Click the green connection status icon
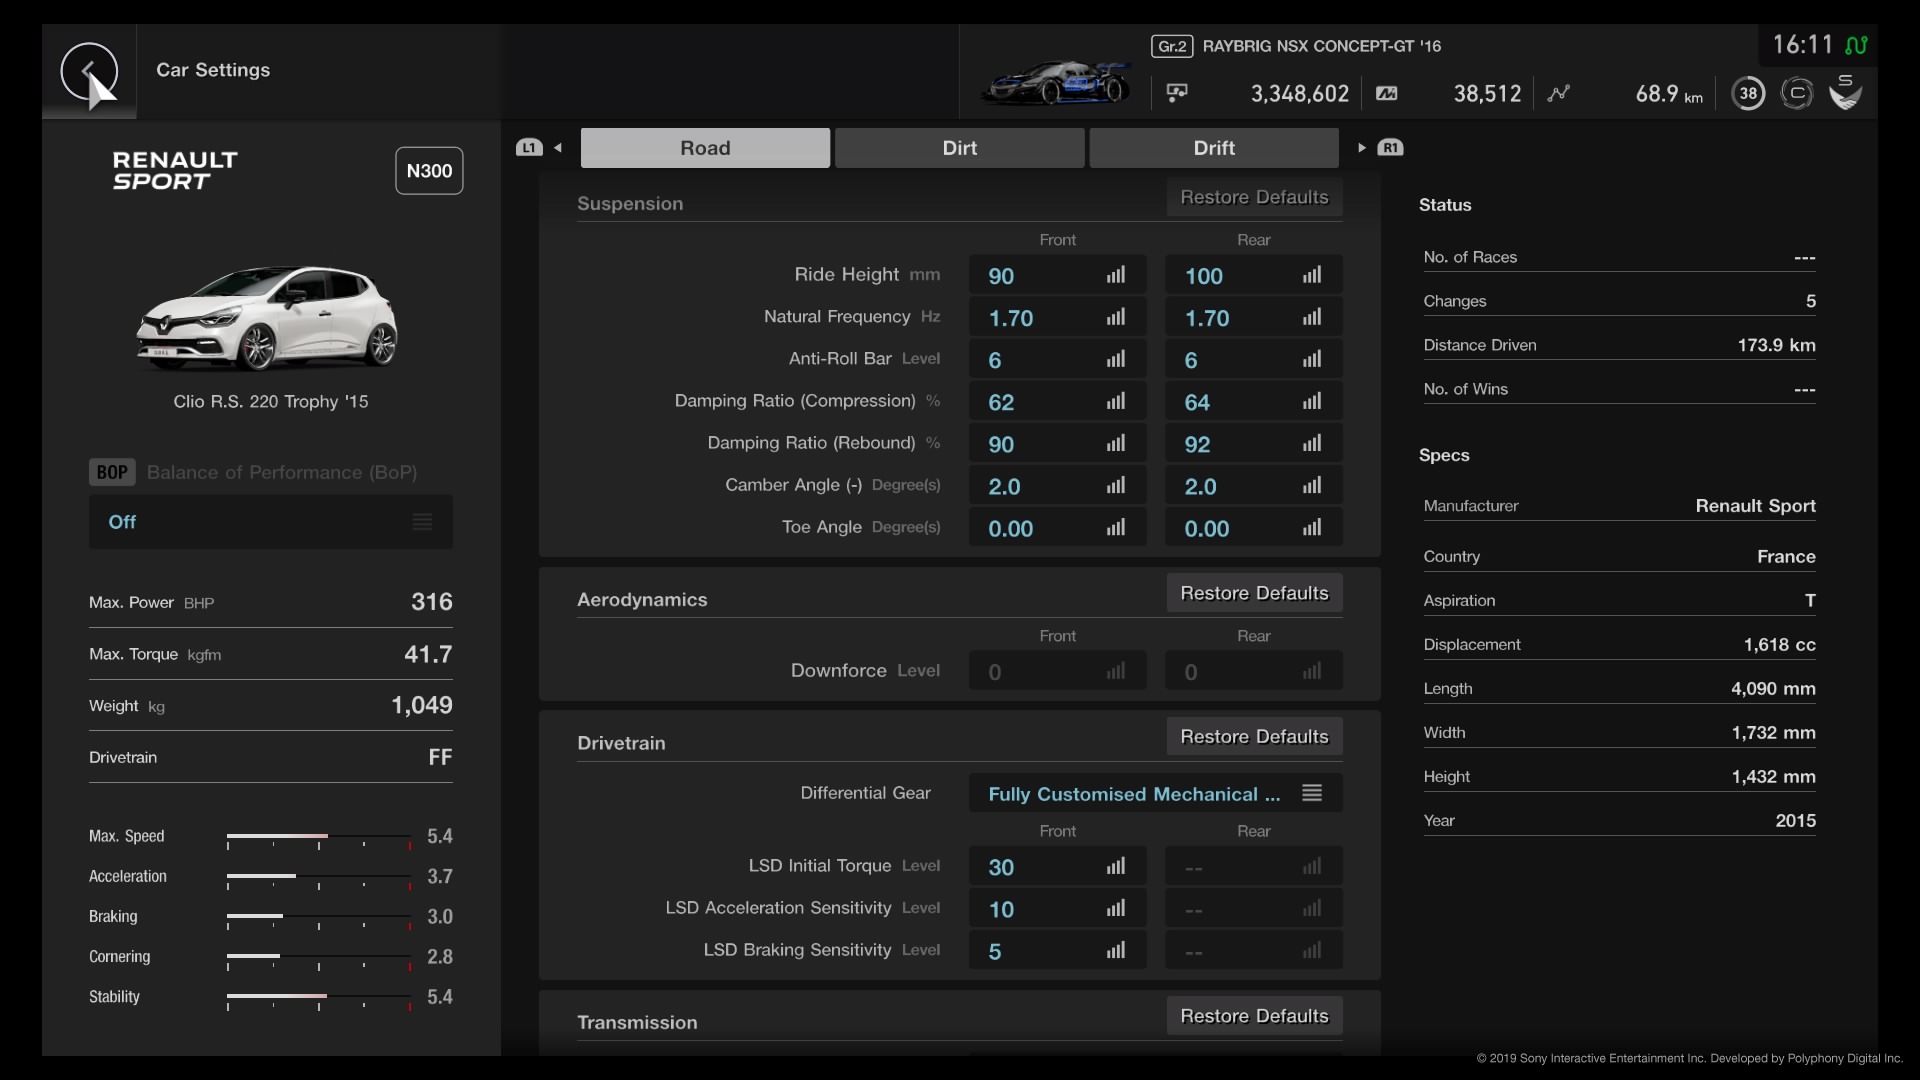This screenshot has height=1080, width=1920. tap(1856, 45)
